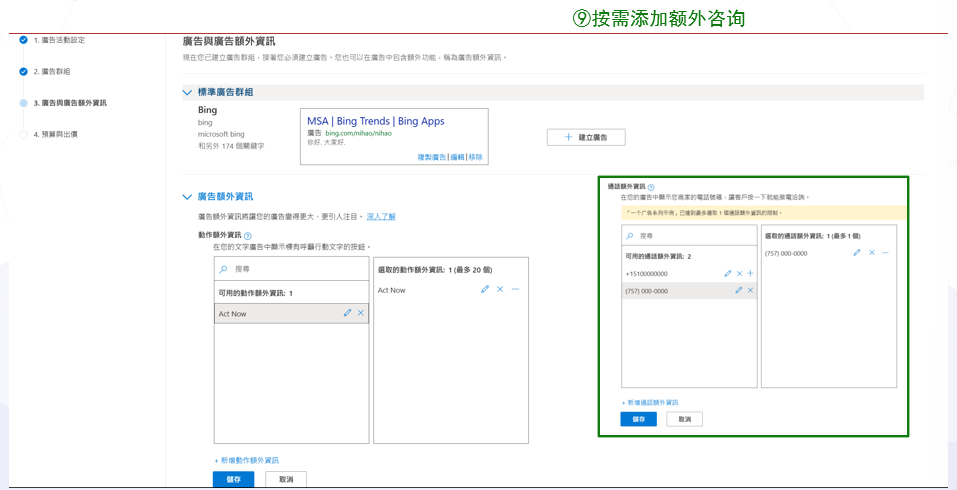Delete Act Now in selected action extensions list
Screen dimensions: 957x490
500,289
